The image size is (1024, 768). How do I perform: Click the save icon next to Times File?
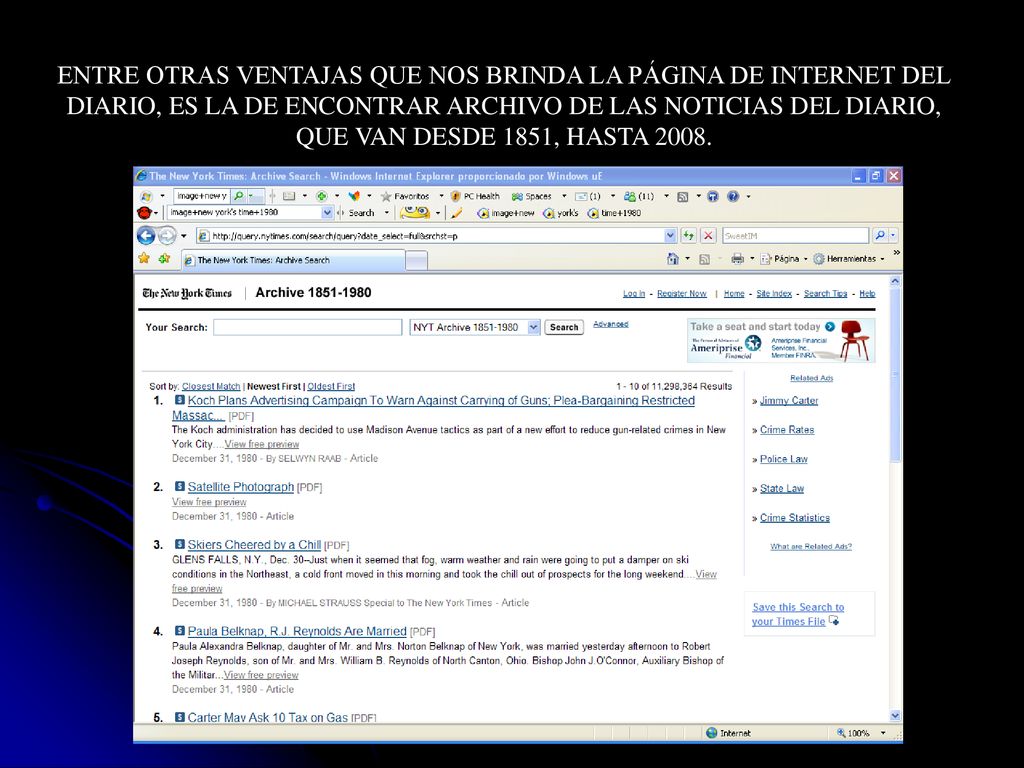834,621
